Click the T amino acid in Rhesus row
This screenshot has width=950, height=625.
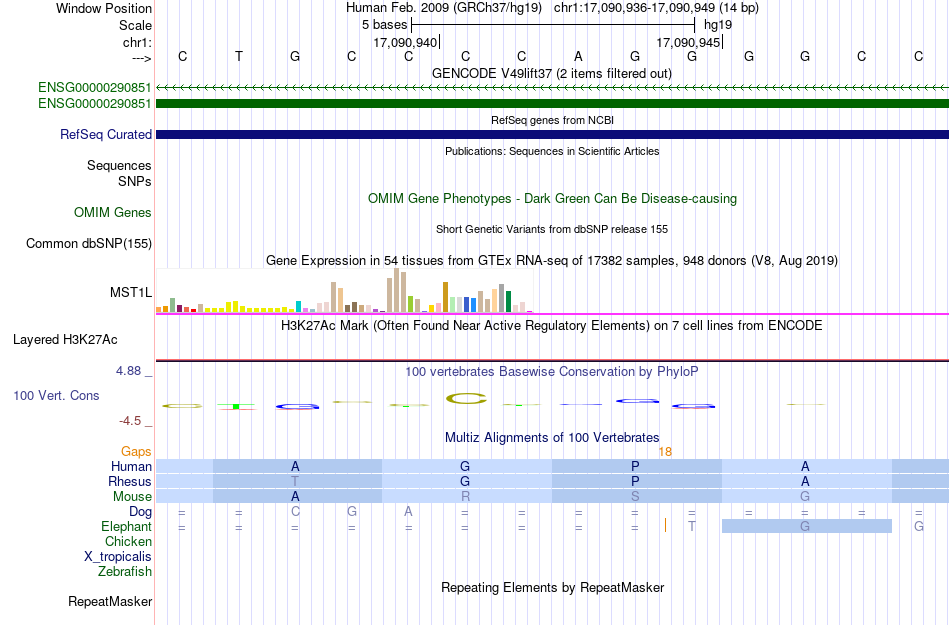(295, 481)
